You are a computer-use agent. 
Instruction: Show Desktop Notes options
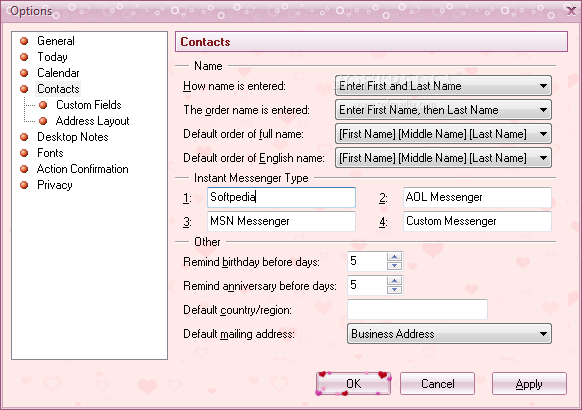pos(73,137)
